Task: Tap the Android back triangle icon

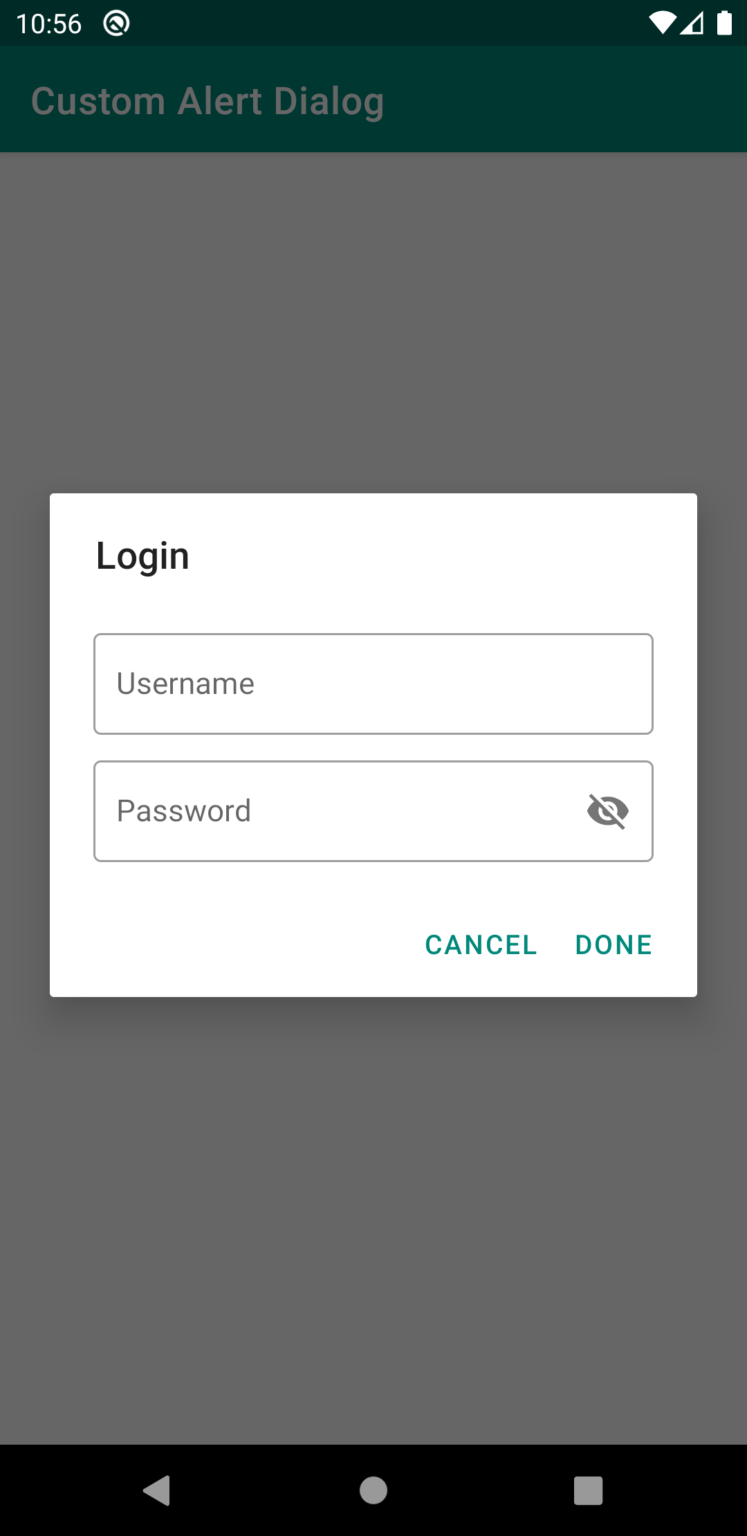Action: 157,1490
